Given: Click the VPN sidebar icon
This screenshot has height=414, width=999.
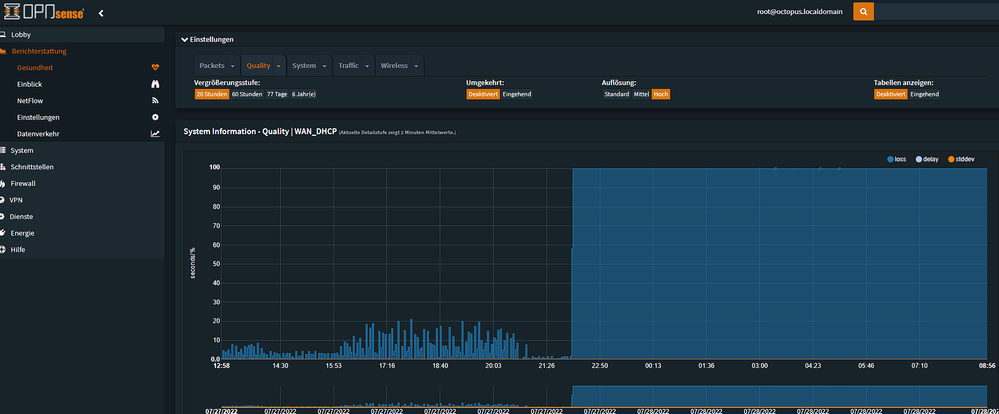Looking at the screenshot, I should click(3, 200).
